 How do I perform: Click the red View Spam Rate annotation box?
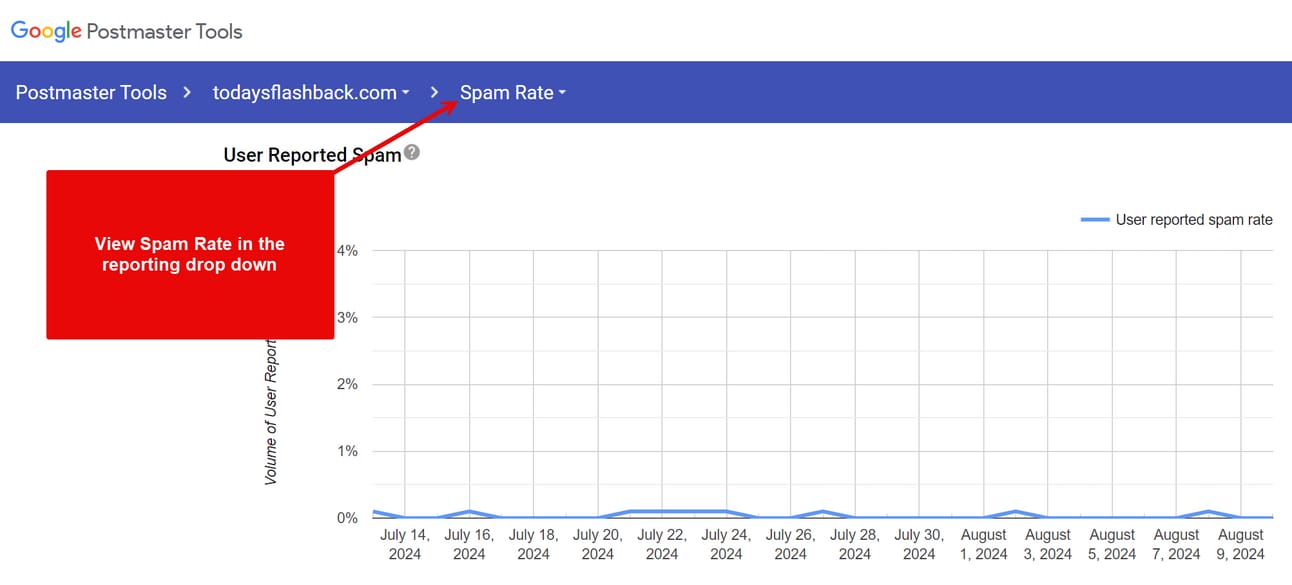(190, 255)
